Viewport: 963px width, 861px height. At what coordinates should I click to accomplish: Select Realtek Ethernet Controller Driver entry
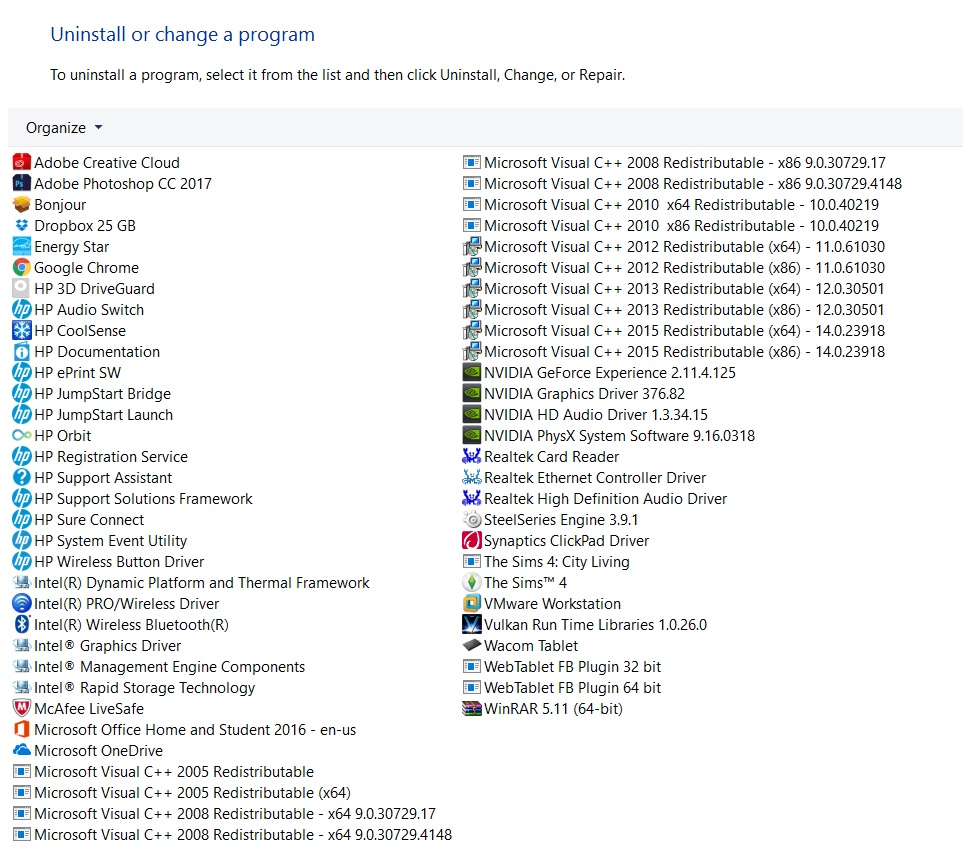coord(584,477)
